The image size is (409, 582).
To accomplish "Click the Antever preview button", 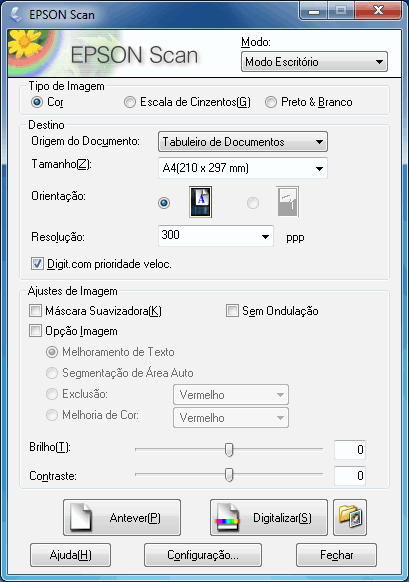I will (x=122, y=517).
